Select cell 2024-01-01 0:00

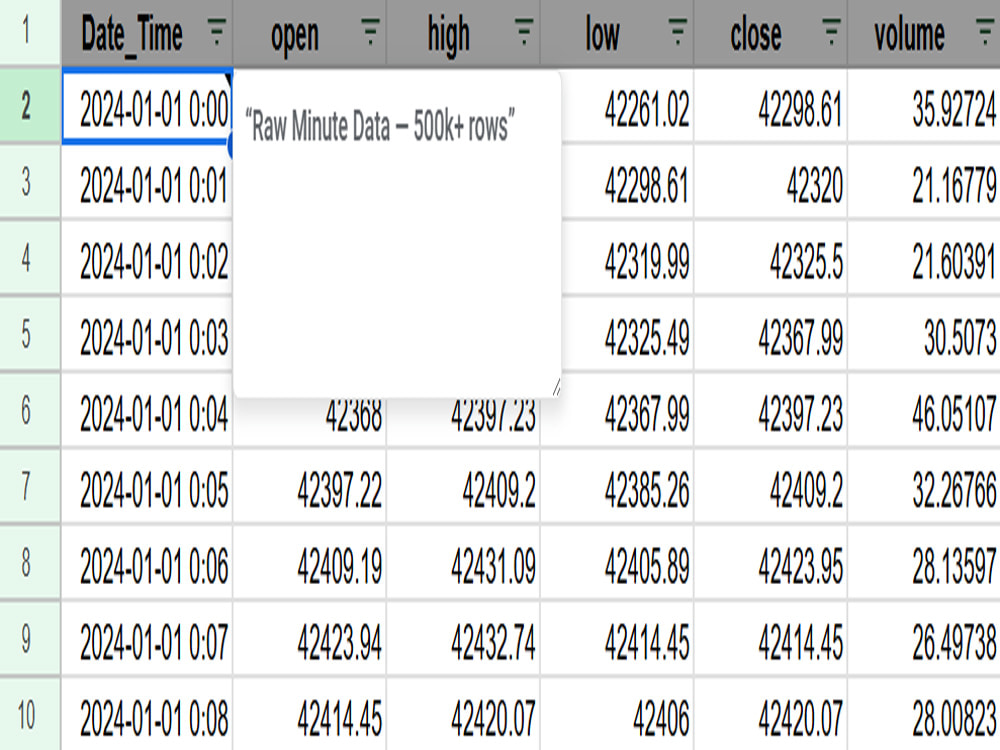point(147,106)
